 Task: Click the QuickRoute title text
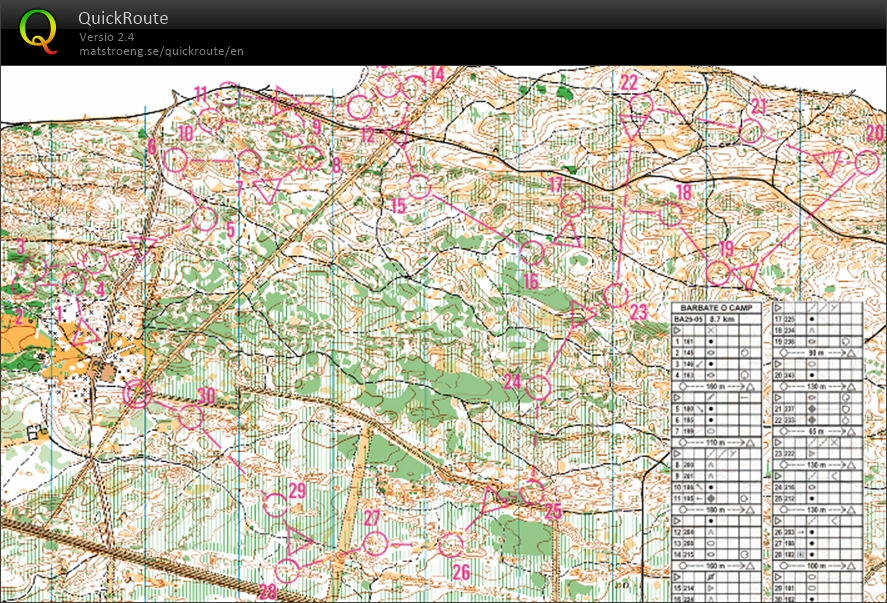(123, 18)
